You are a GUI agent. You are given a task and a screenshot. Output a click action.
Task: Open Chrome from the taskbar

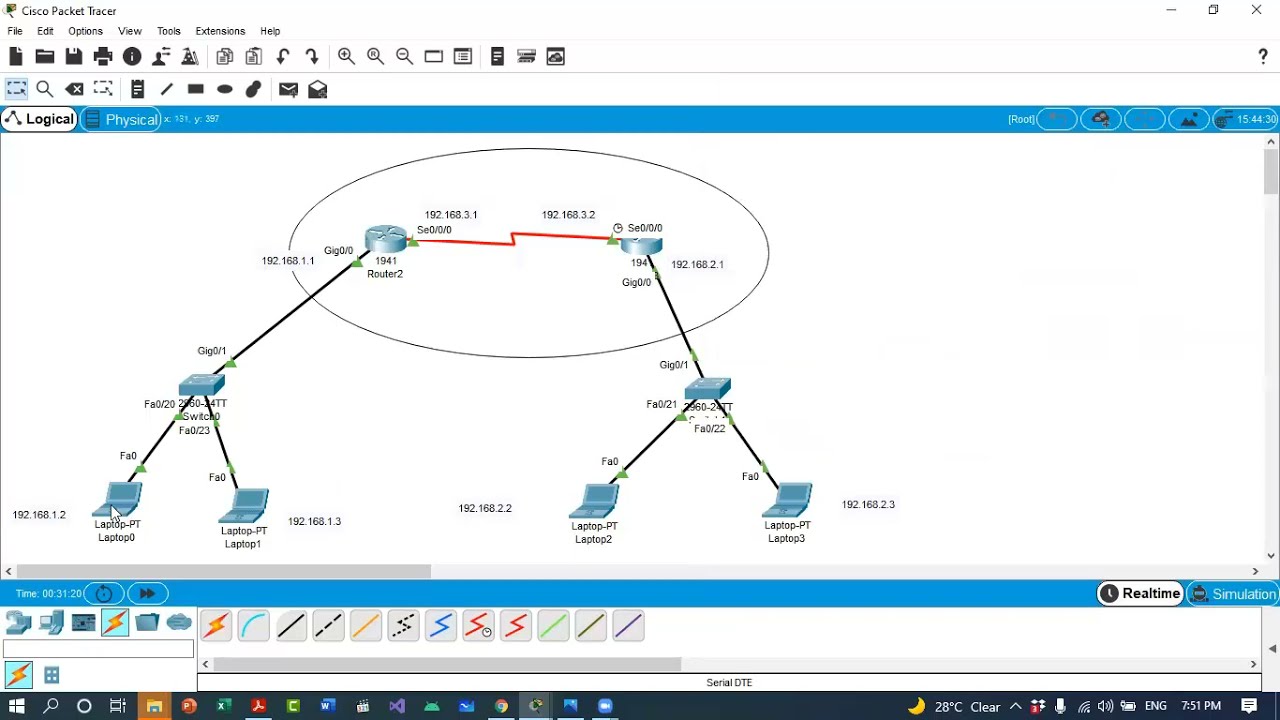501,706
